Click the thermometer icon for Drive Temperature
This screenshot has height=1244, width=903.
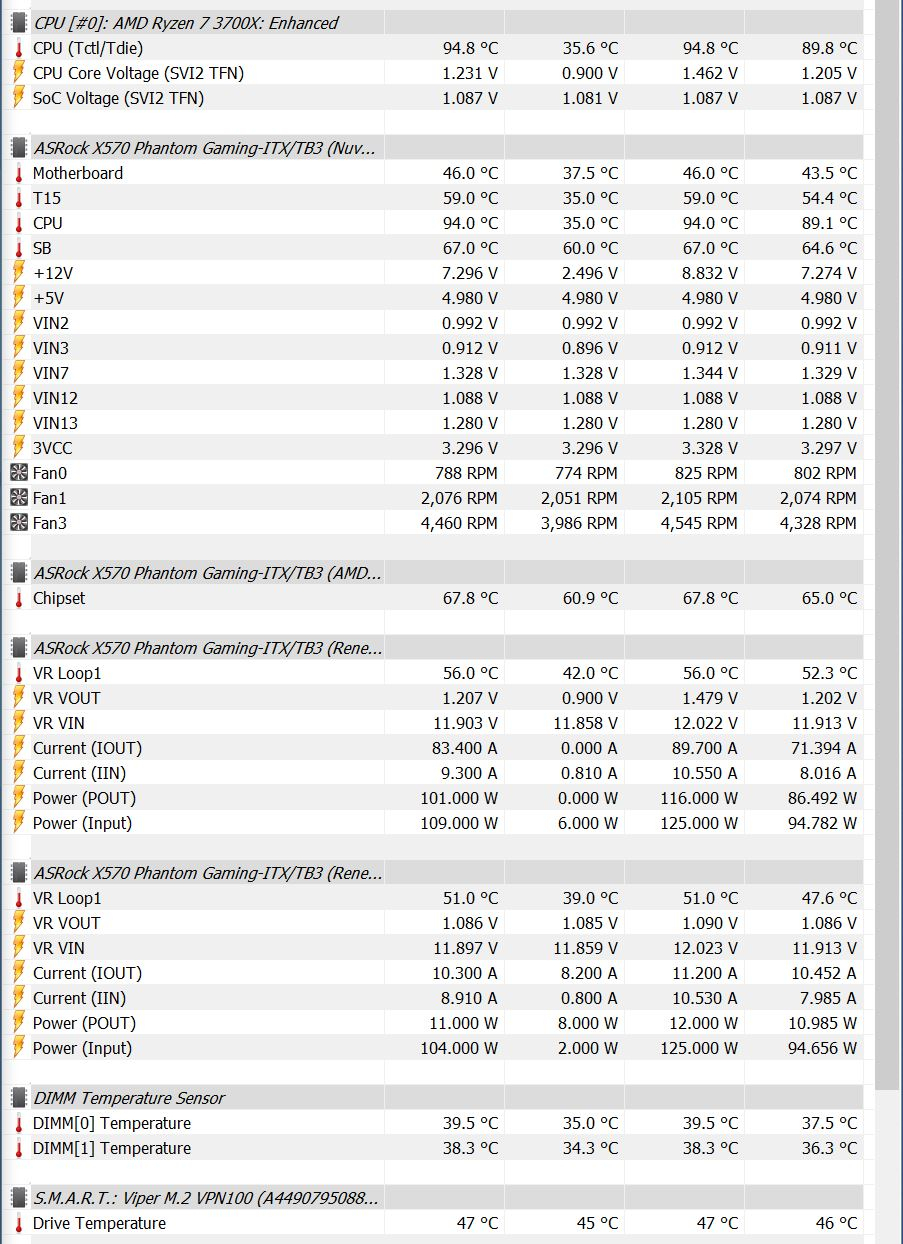(x=18, y=1222)
